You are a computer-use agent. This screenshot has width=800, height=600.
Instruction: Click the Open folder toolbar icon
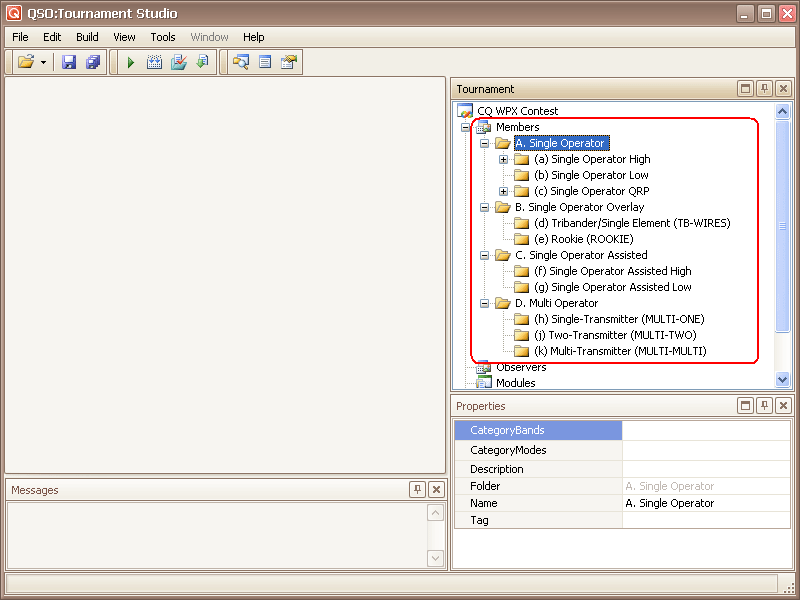pyautogui.click(x=26, y=62)
